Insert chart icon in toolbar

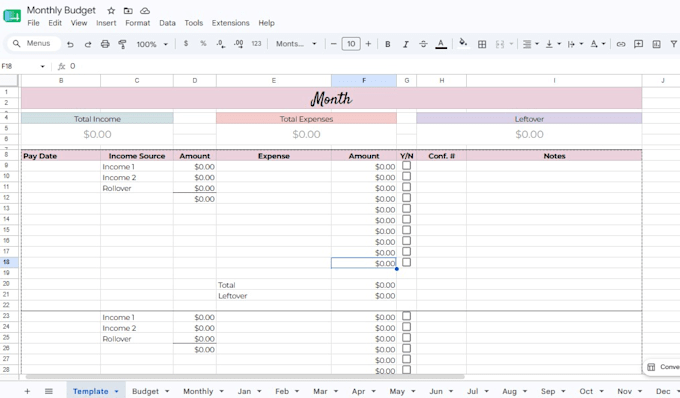pos(657,44)
